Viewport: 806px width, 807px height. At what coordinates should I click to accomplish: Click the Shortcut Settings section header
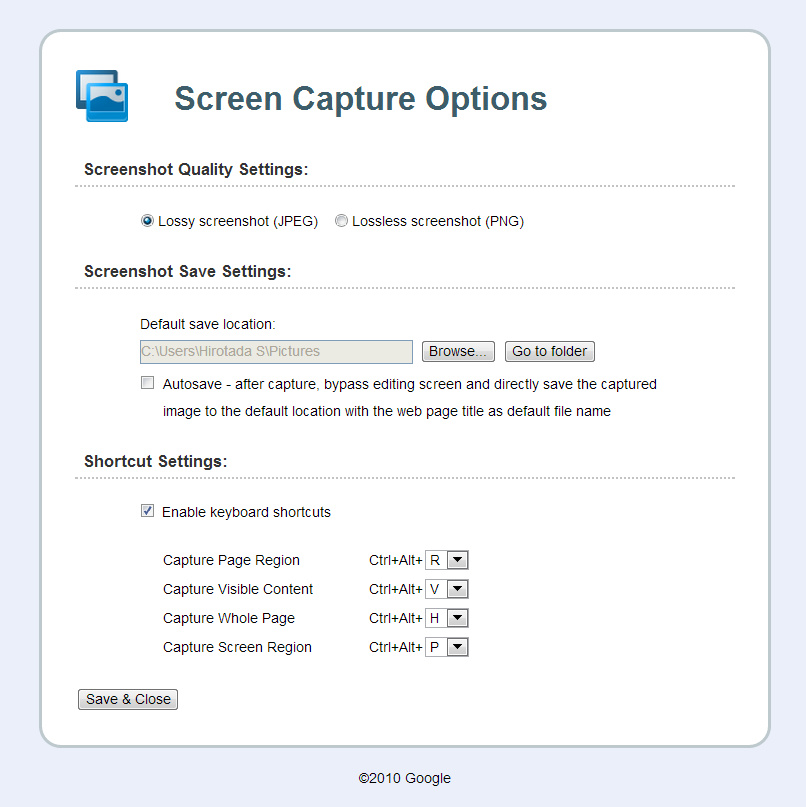coord(156,462)
